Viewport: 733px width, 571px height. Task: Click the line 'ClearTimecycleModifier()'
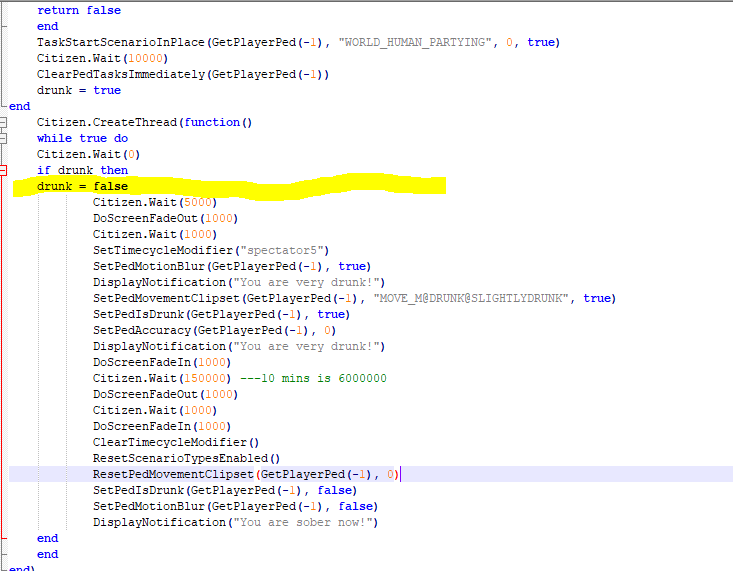pyautogui.click(x=176, y=442)
